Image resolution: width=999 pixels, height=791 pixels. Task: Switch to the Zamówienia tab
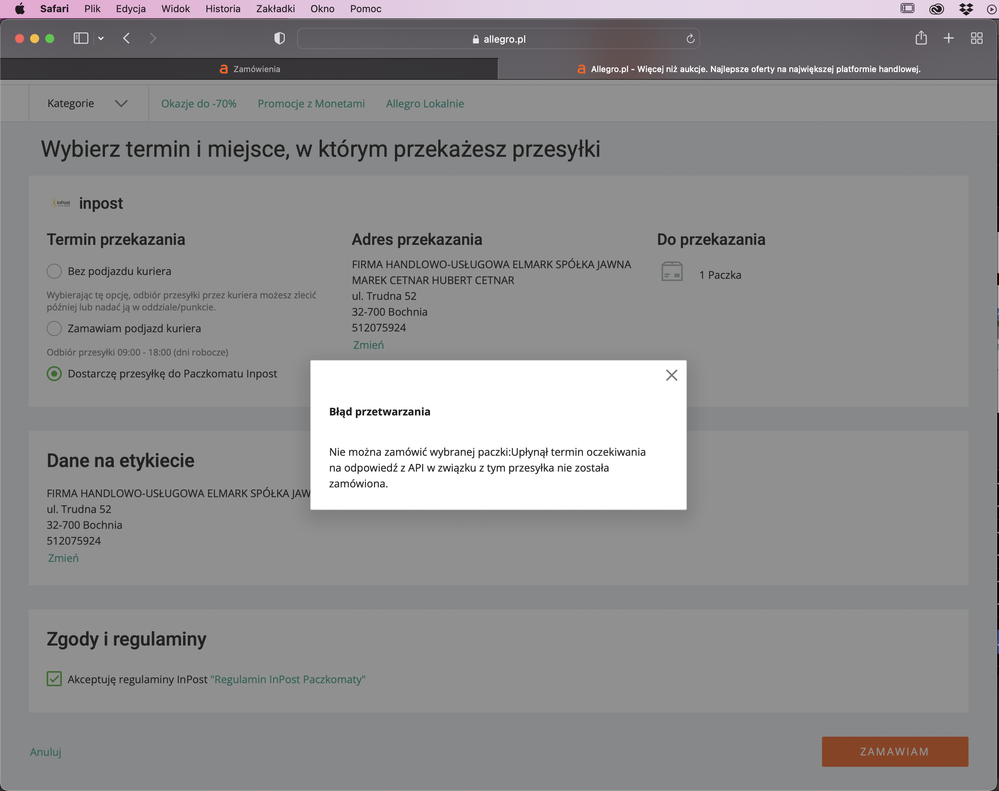pyautogui.click(x=249, y=69)
